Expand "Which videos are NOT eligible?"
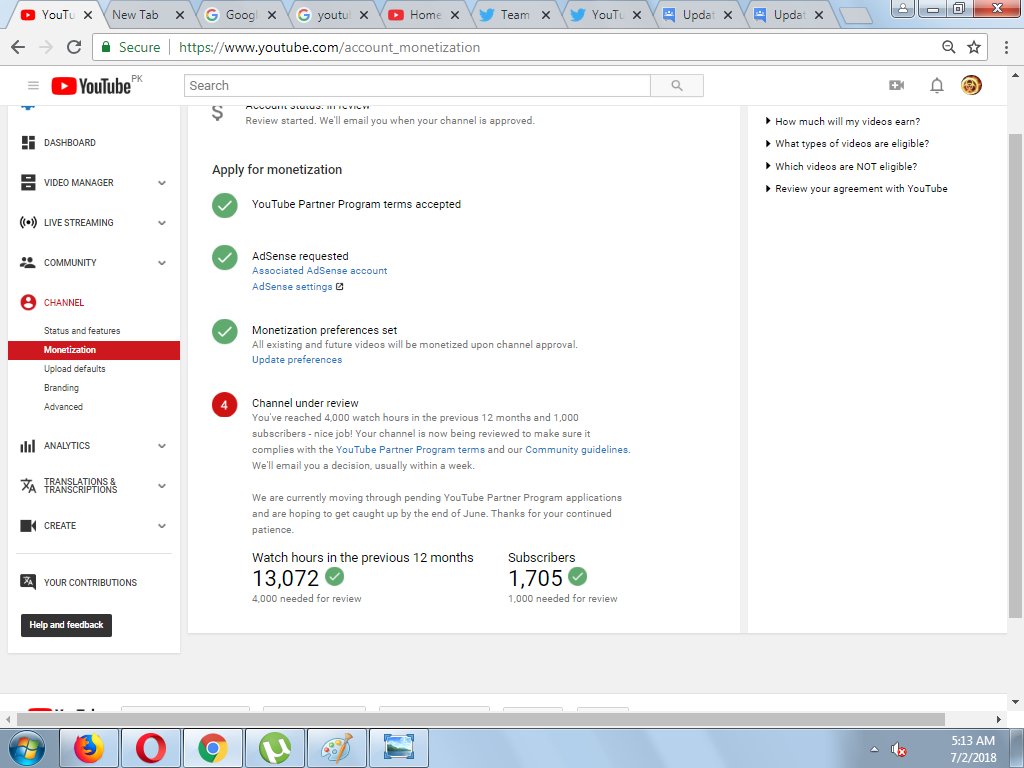This screenshot has width=1024, height=768. (x=841, y=167)
